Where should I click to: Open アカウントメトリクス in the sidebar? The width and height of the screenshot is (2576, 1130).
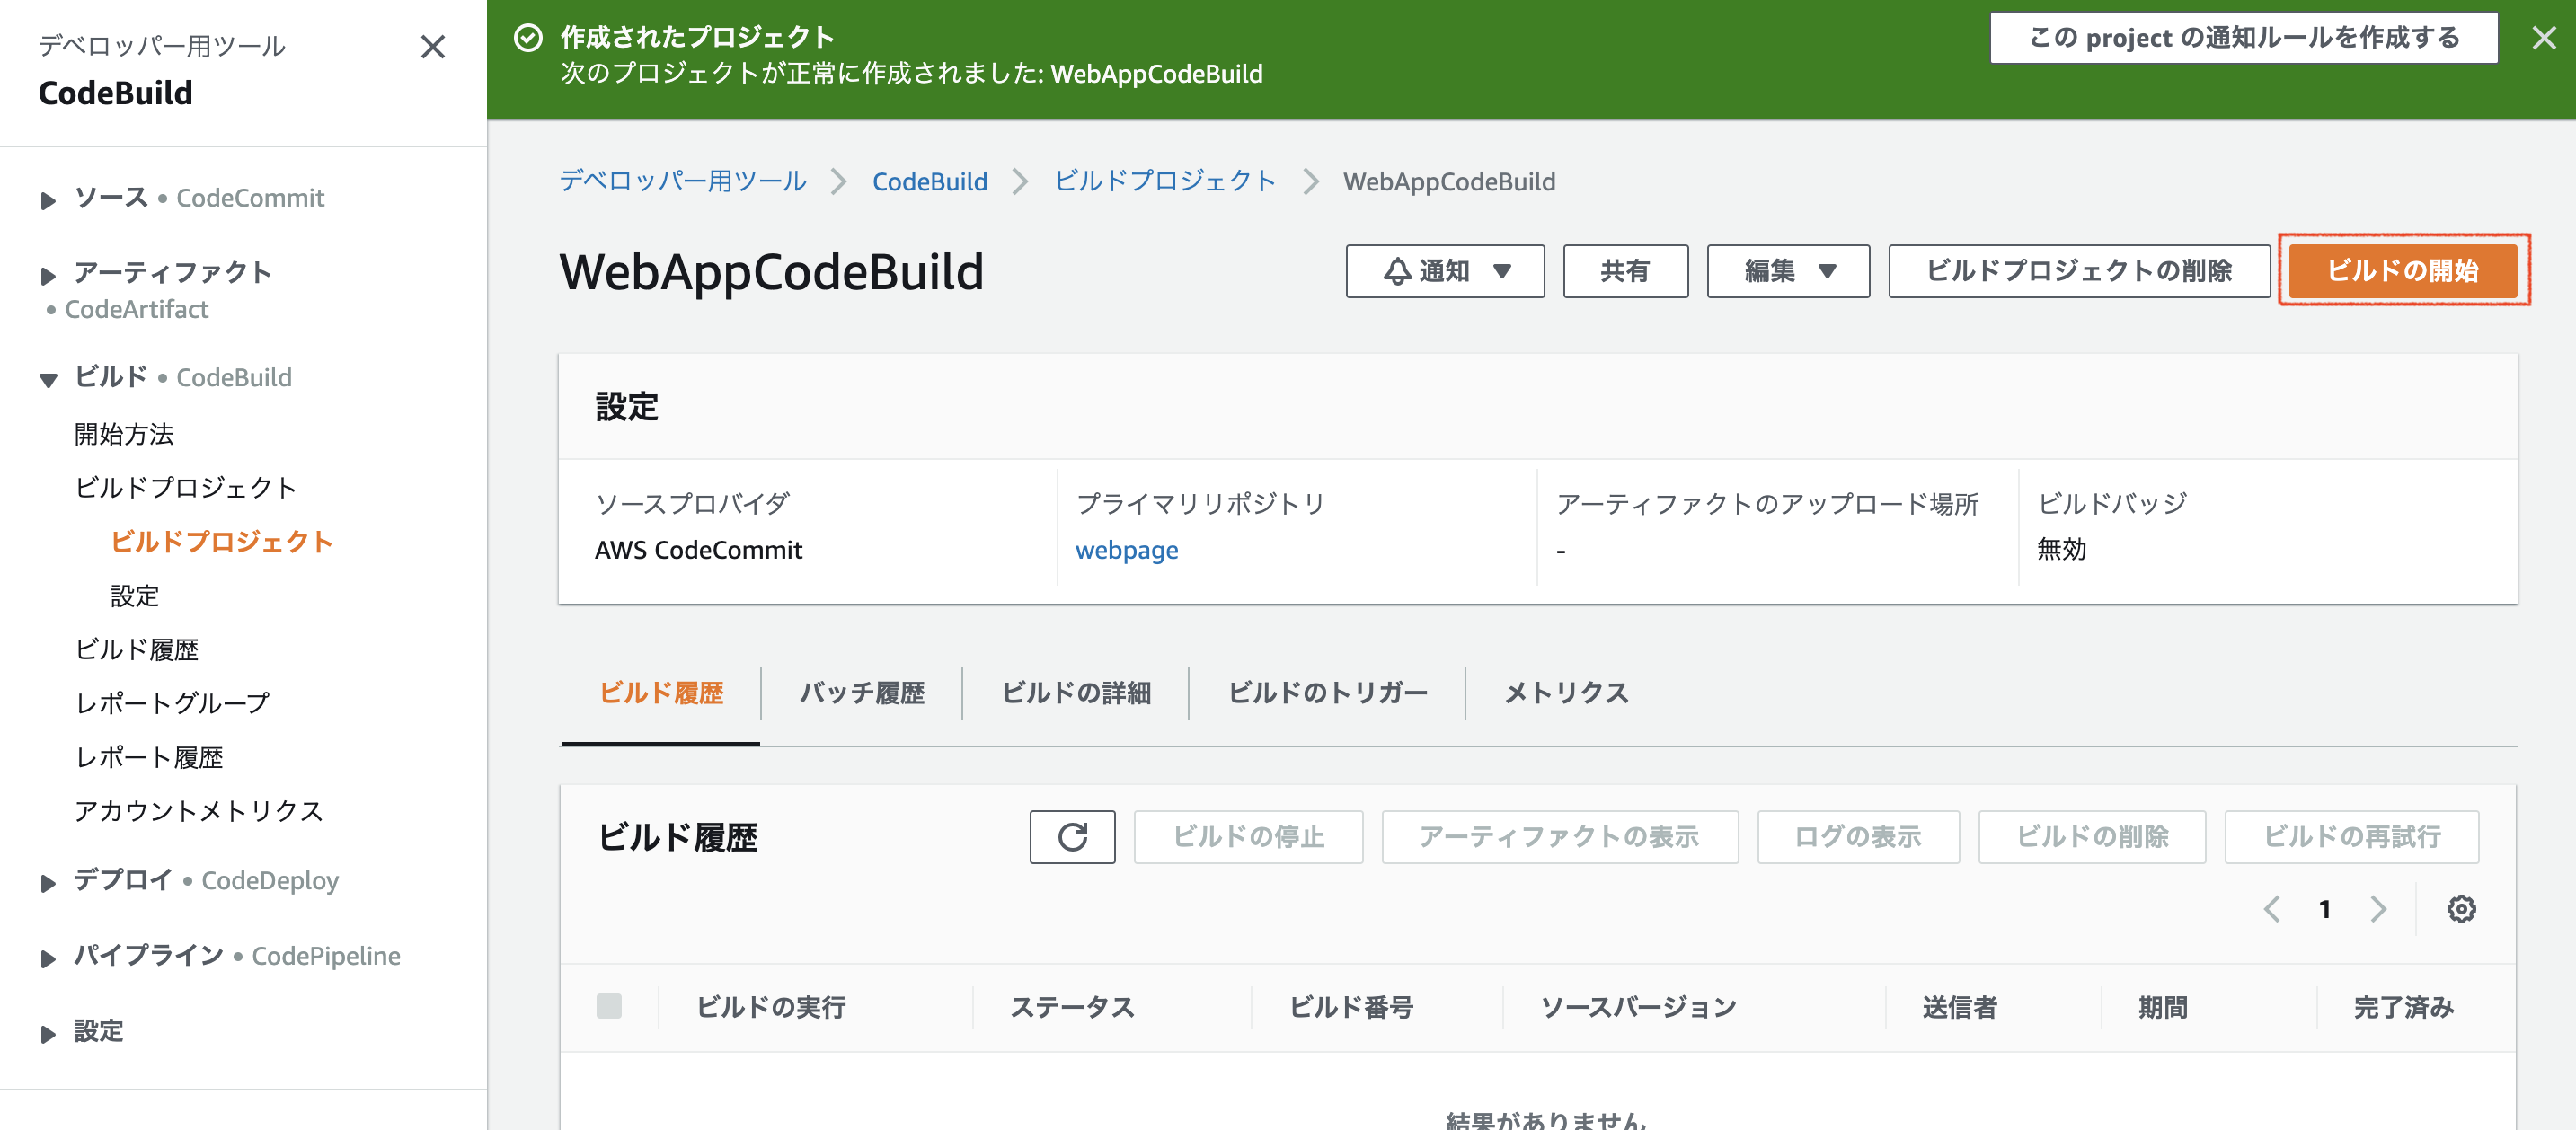(x=199, y=811)
